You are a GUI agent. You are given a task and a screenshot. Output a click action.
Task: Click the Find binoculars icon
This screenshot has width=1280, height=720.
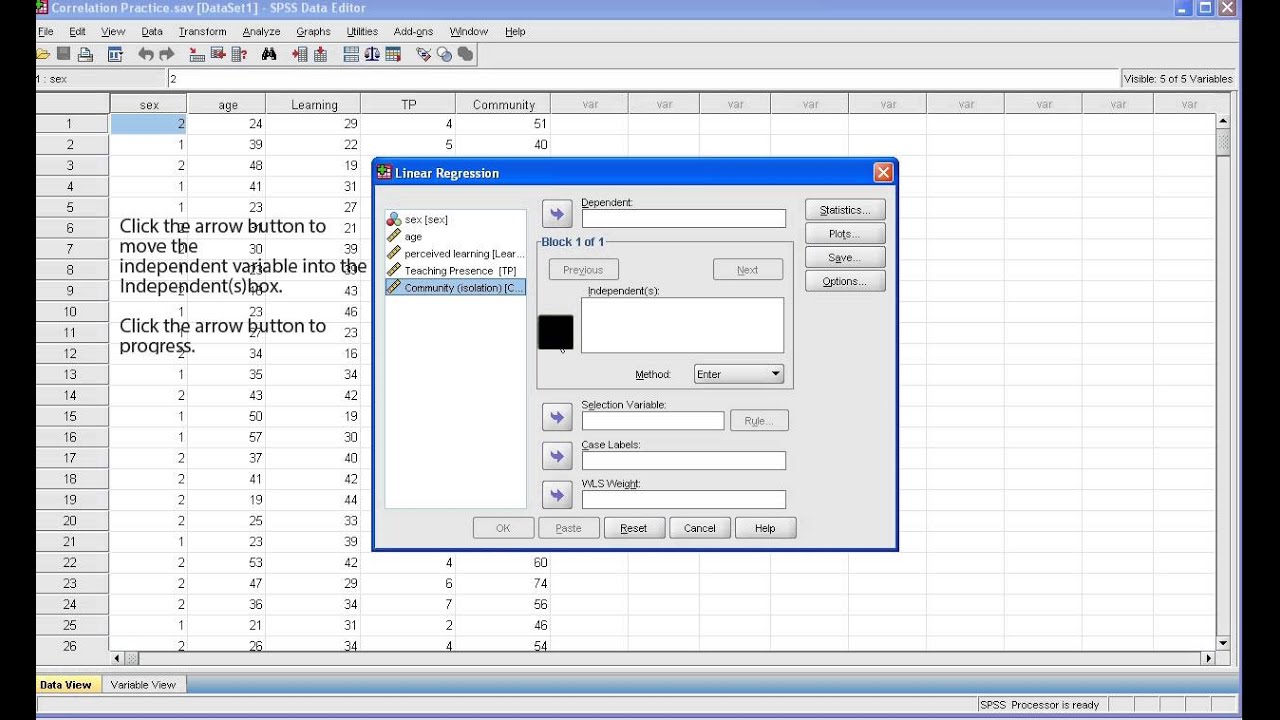pos(269,54)
